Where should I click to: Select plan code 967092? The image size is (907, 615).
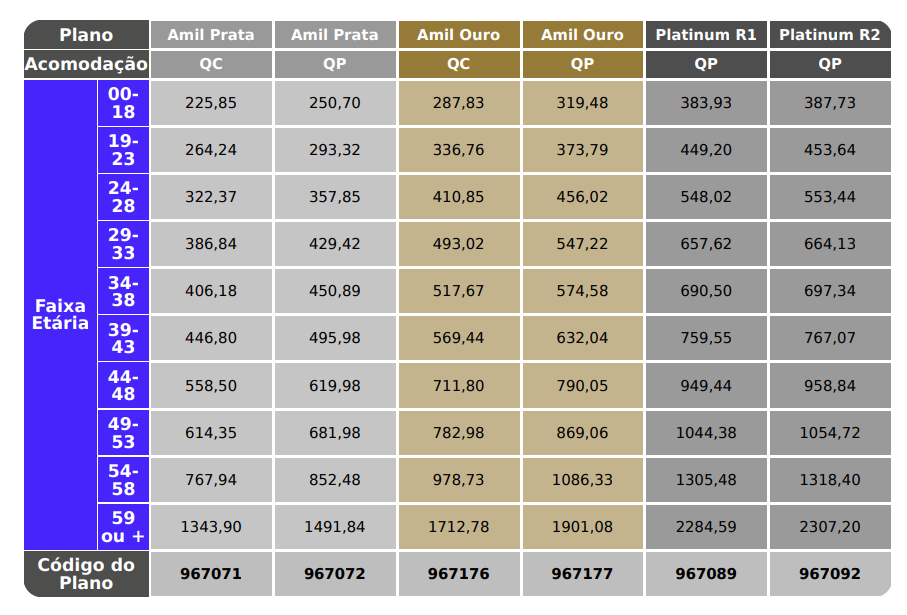(x=829, y=574)
